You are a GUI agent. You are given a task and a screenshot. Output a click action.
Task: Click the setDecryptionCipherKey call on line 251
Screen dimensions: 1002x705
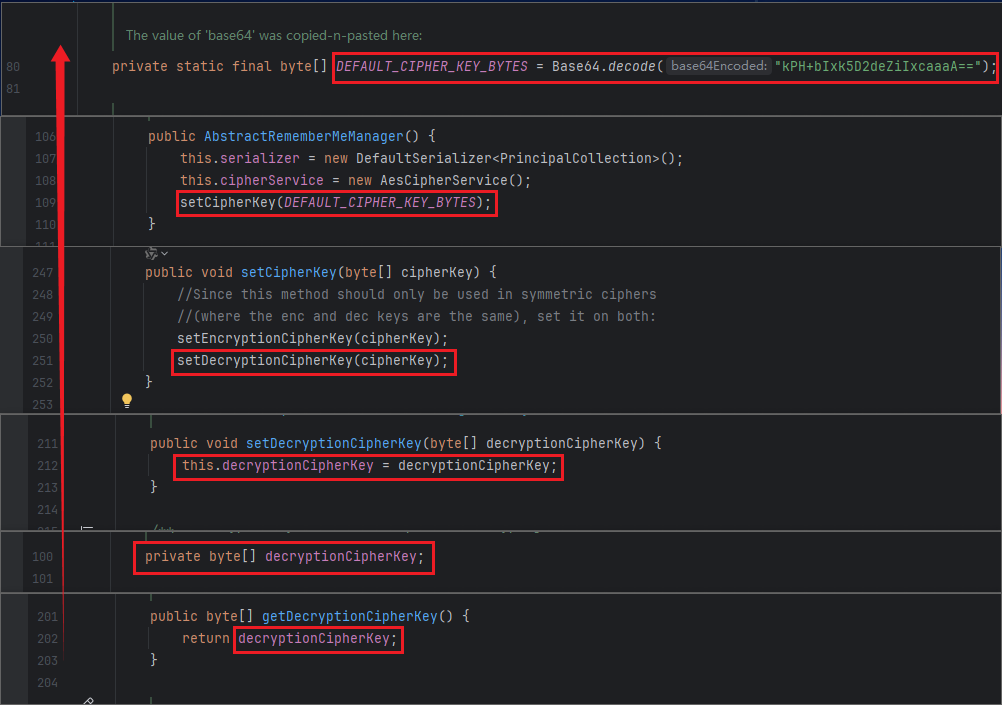262,360
